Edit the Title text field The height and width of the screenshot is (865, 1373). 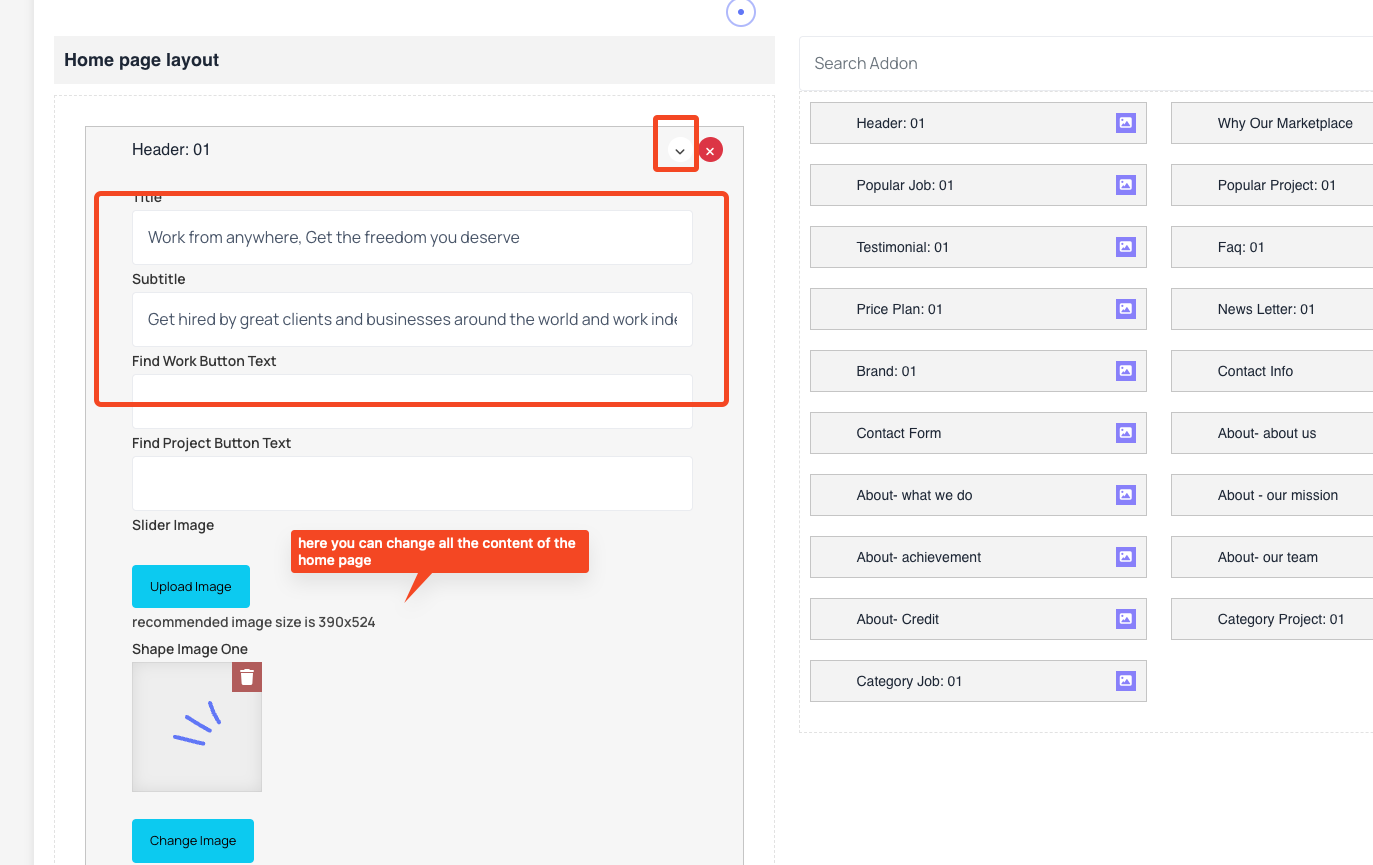(x=412, y=237)
